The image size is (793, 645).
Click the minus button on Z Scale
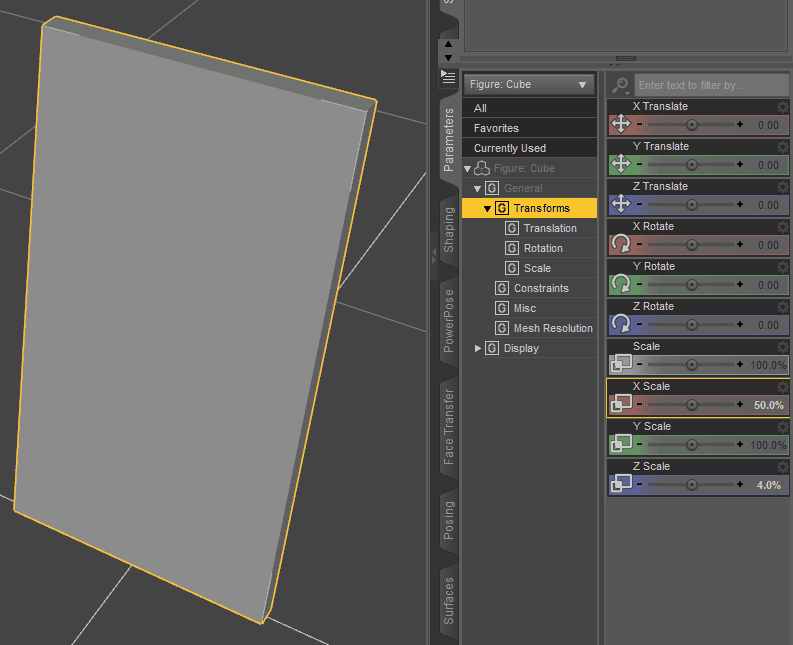pyautogui.click(x=639, y=485)
